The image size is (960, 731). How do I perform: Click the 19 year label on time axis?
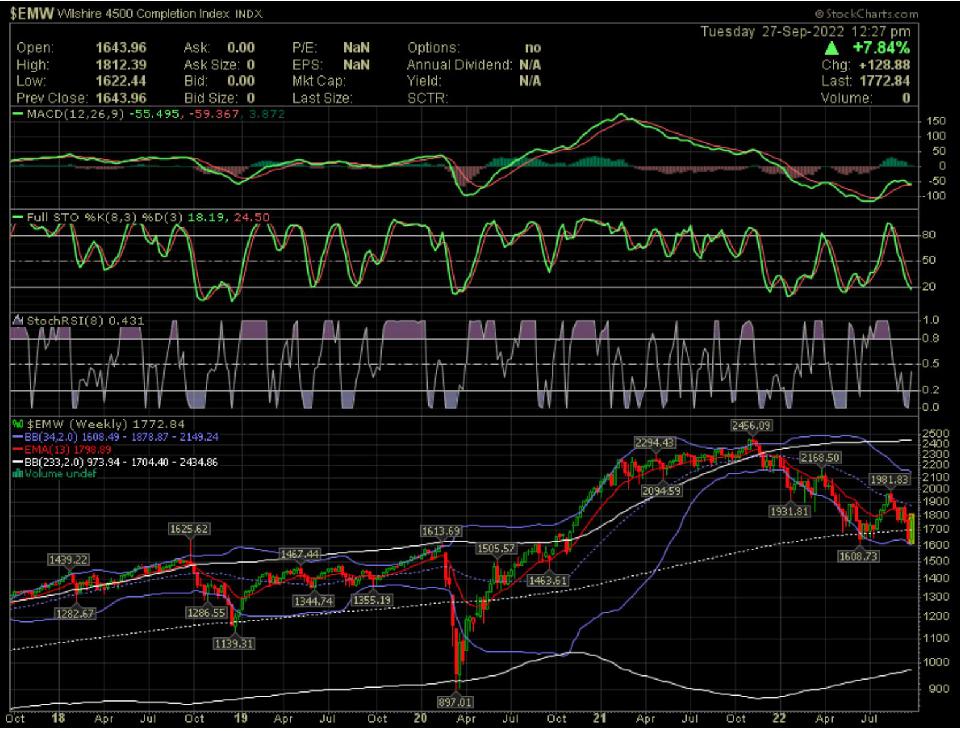240,718
